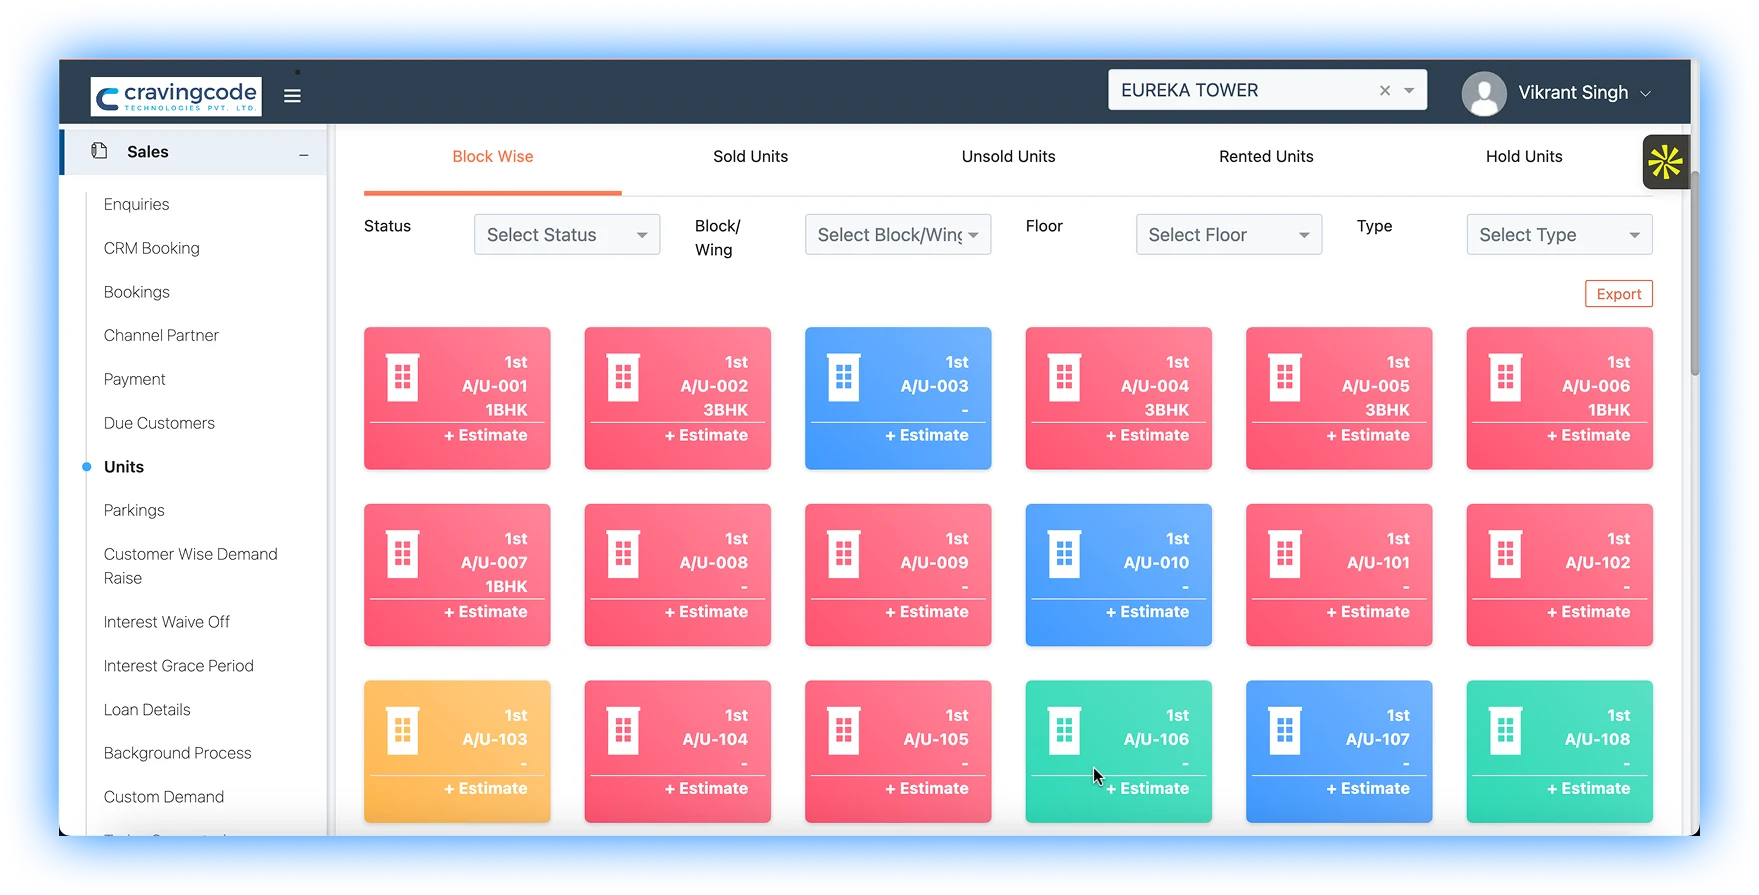Screen dimensions: 1759x895
Task: Expand the EUREKA TOWER project dropdown arrow
Action: pyautogui.click(x=1409, y=90)
